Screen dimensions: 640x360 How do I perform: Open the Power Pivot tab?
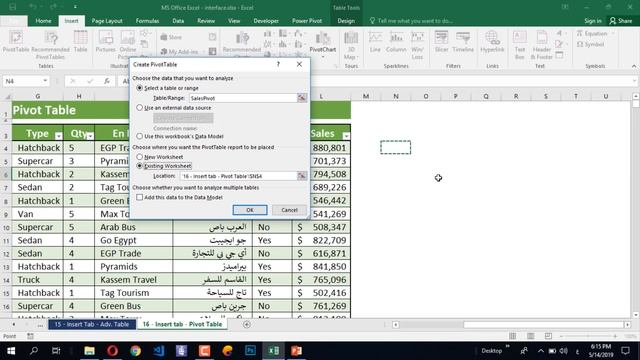point(307,21)
